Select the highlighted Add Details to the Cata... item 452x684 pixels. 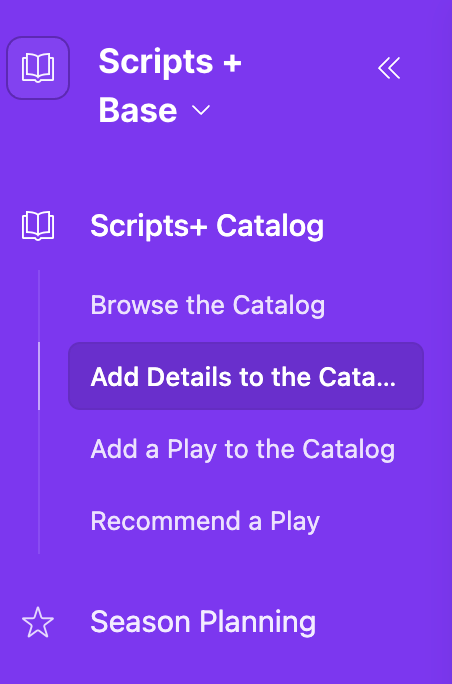point(246,376)
